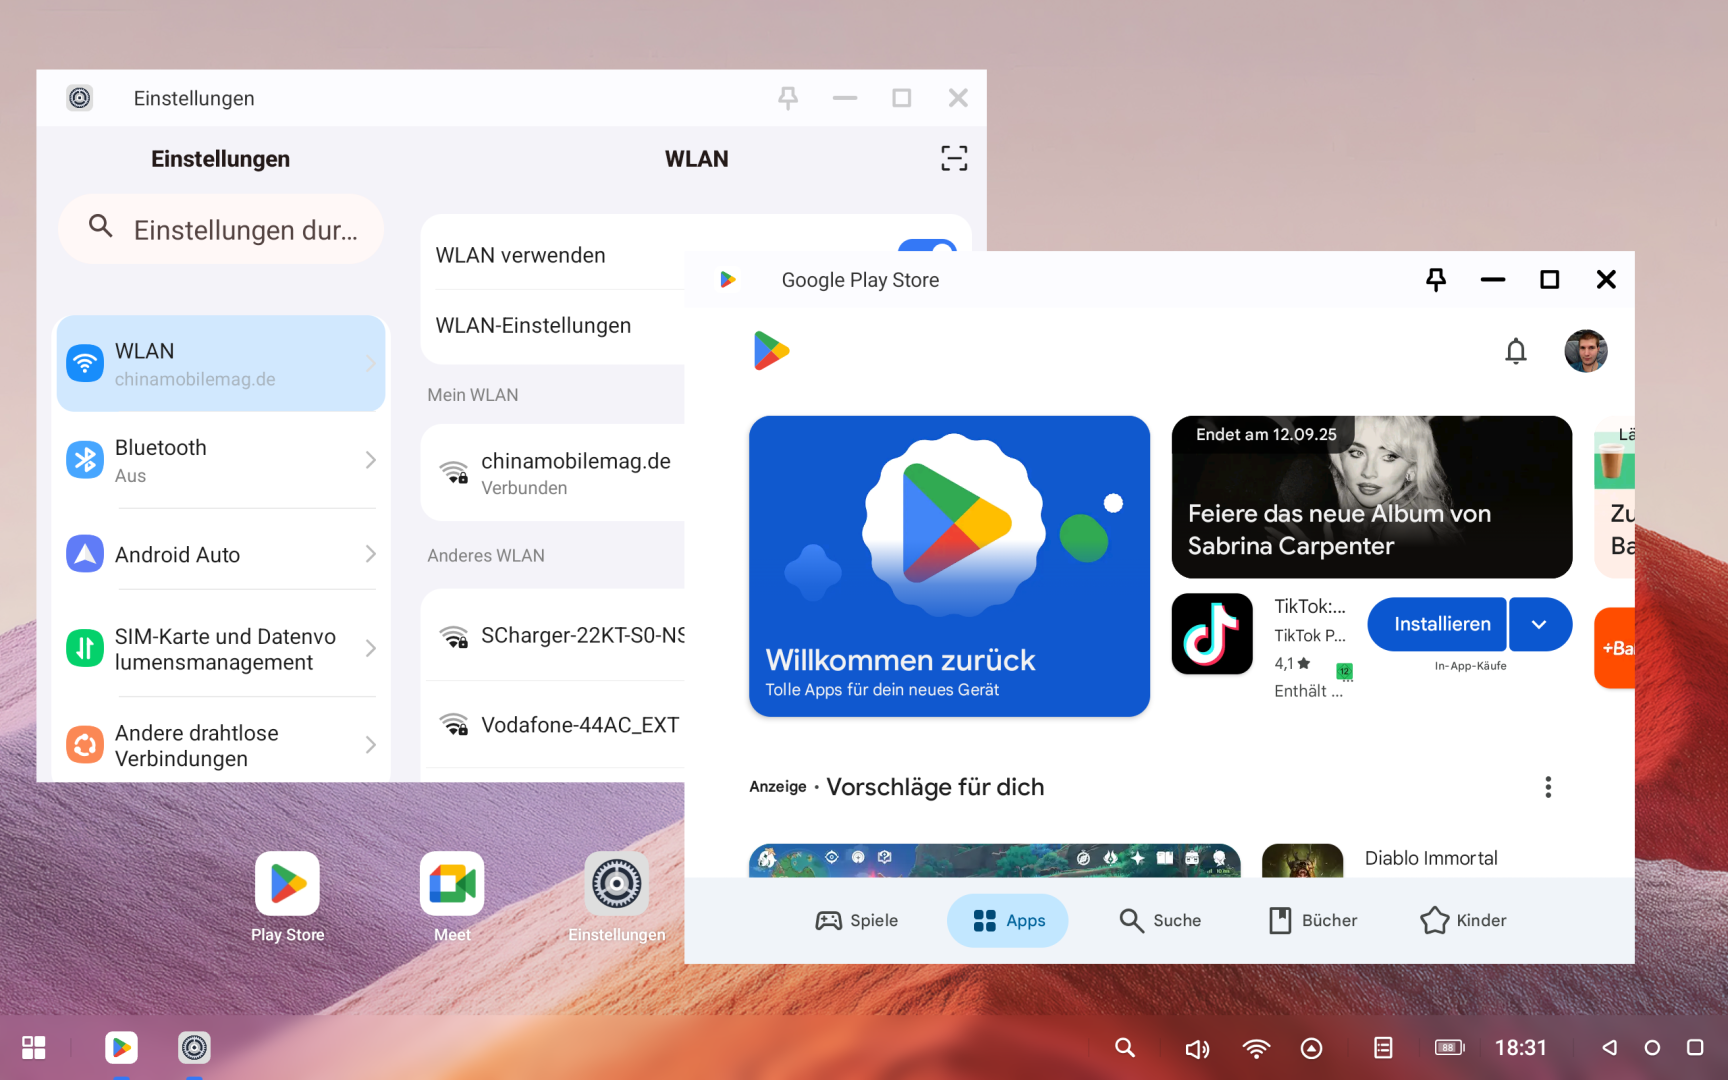Scan QR code icon in WLAN header
Screen dimensions: 1728x1080
coord(954,158)
